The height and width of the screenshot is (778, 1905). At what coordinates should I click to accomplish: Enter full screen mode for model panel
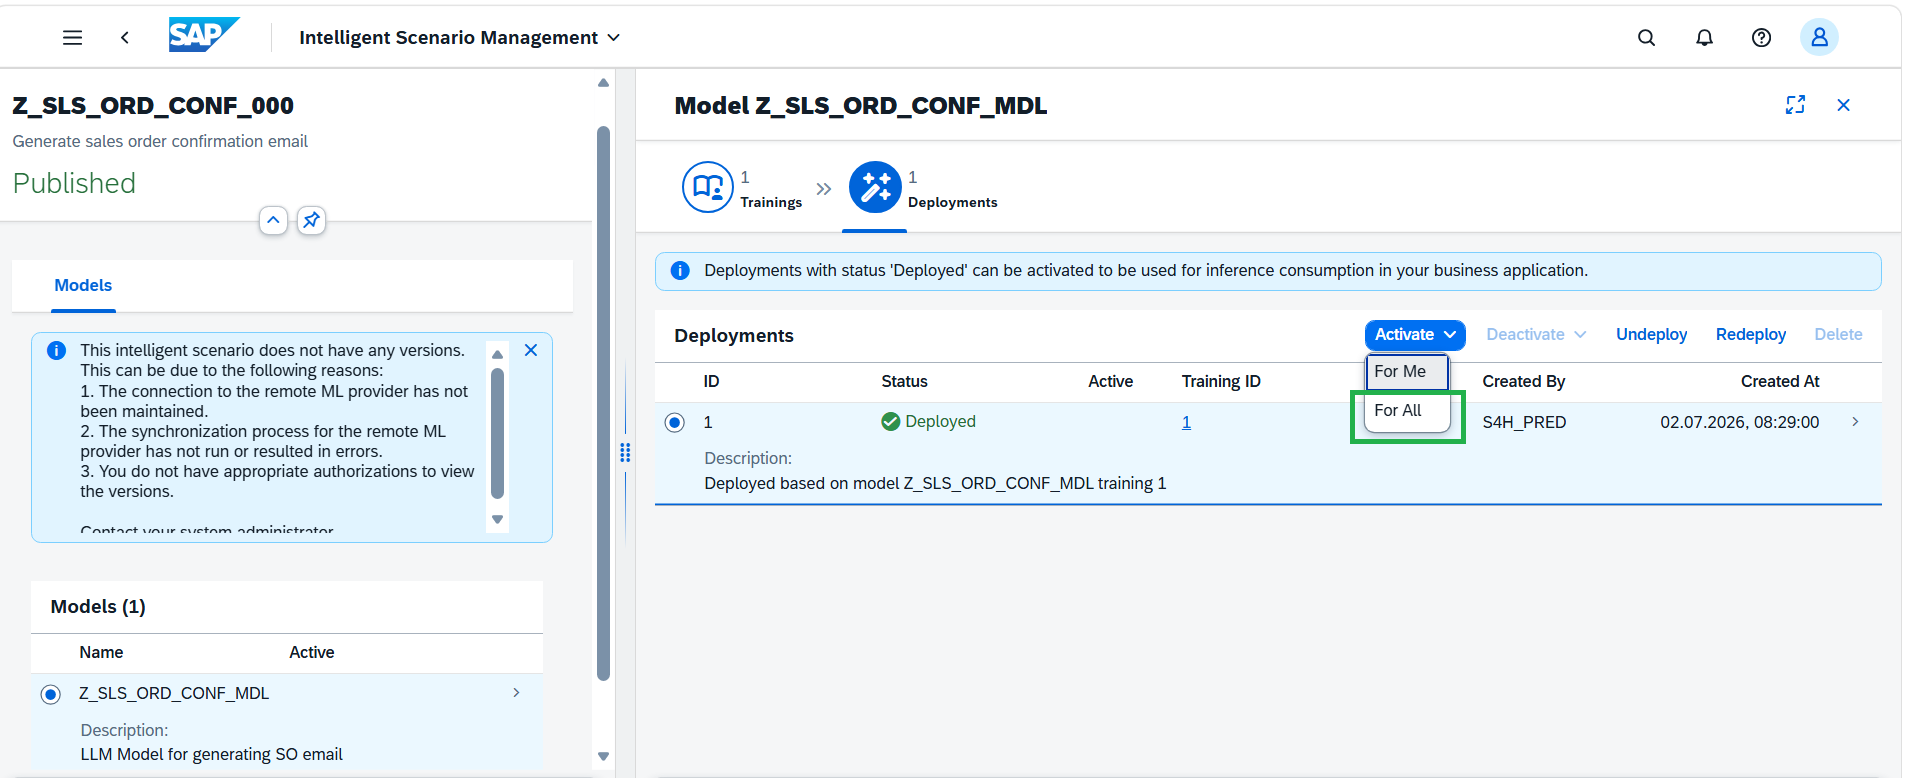(x=1795, y=105)
